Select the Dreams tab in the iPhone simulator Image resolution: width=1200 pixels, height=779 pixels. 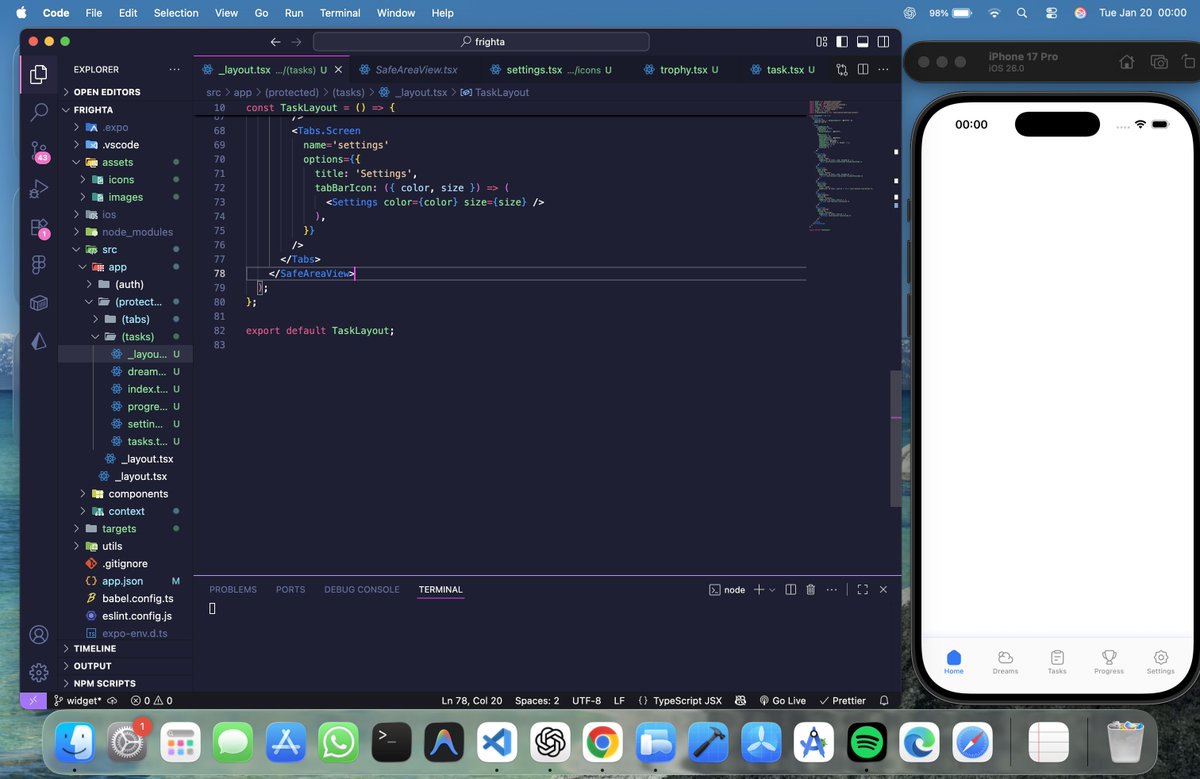pos(1005,662)
